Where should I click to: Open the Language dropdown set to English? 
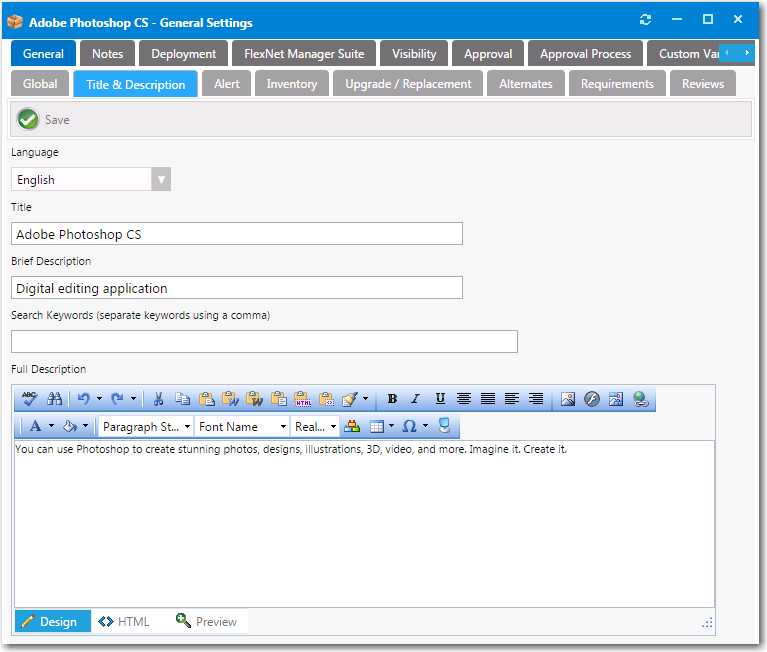161,180
